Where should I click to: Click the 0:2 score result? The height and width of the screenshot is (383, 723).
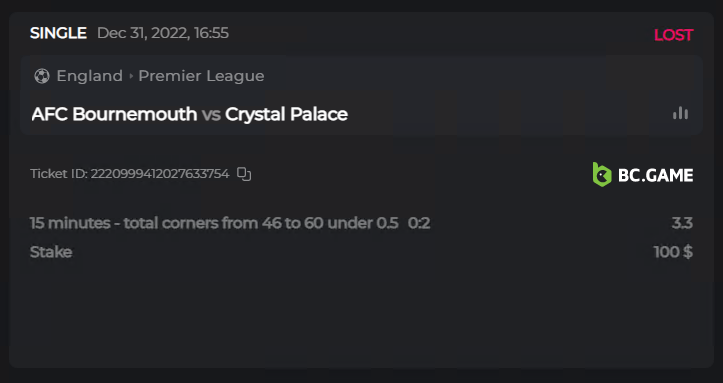point(419,223)
